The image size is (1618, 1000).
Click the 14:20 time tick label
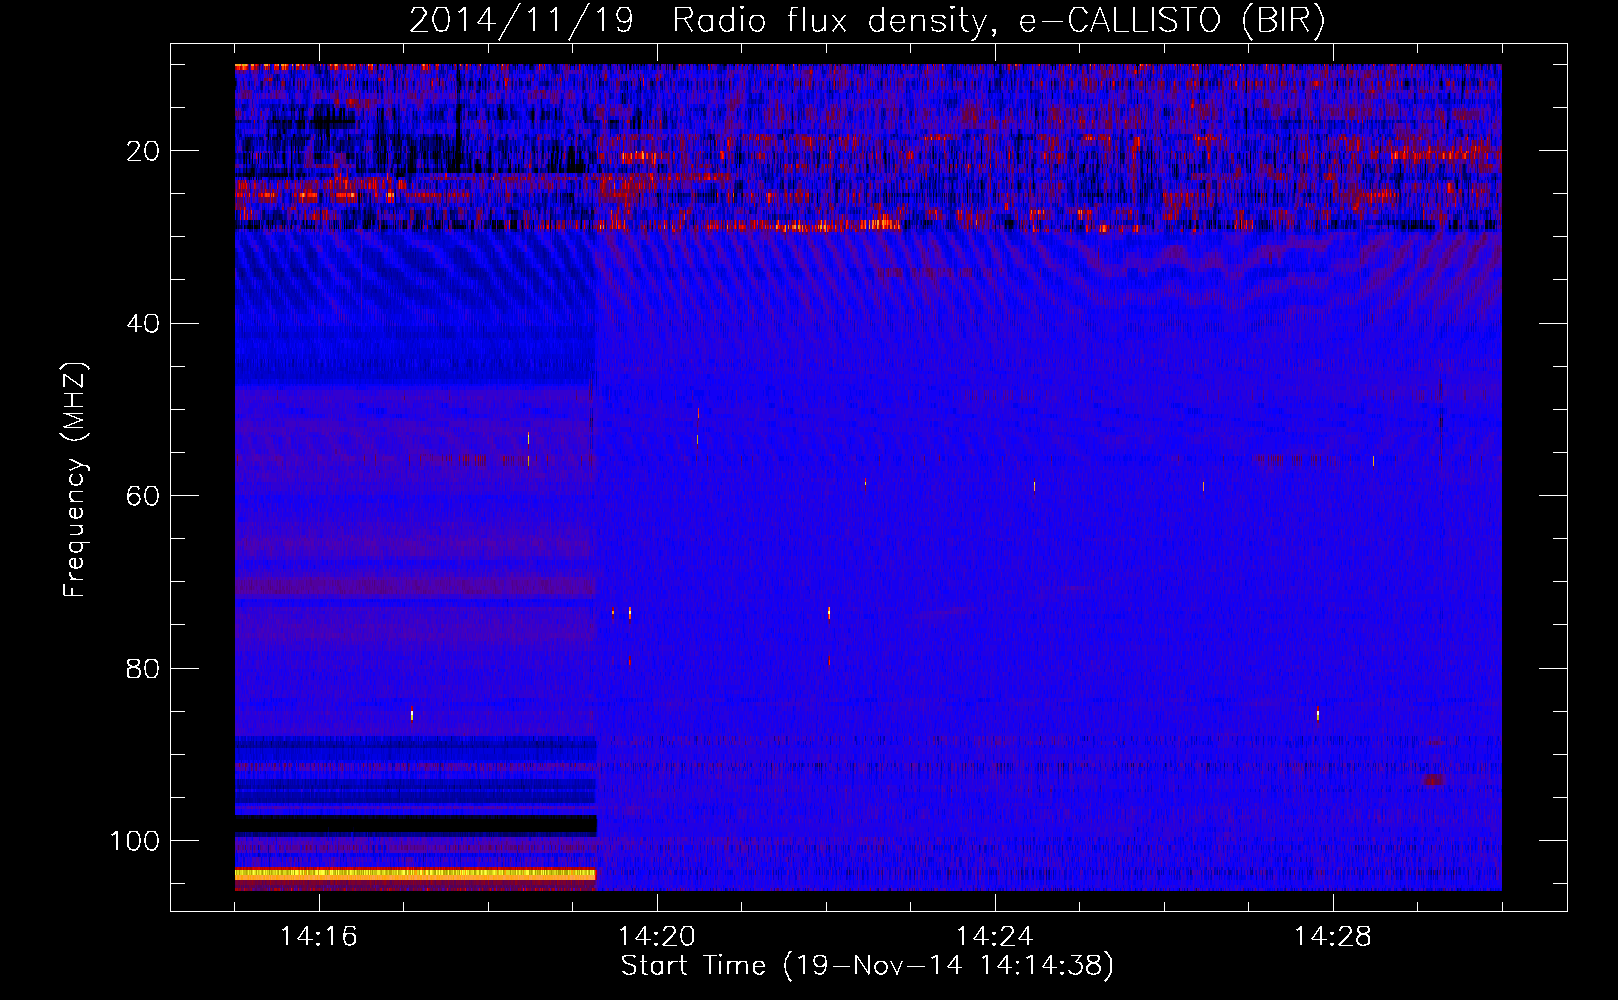click(x=657, y=937)
